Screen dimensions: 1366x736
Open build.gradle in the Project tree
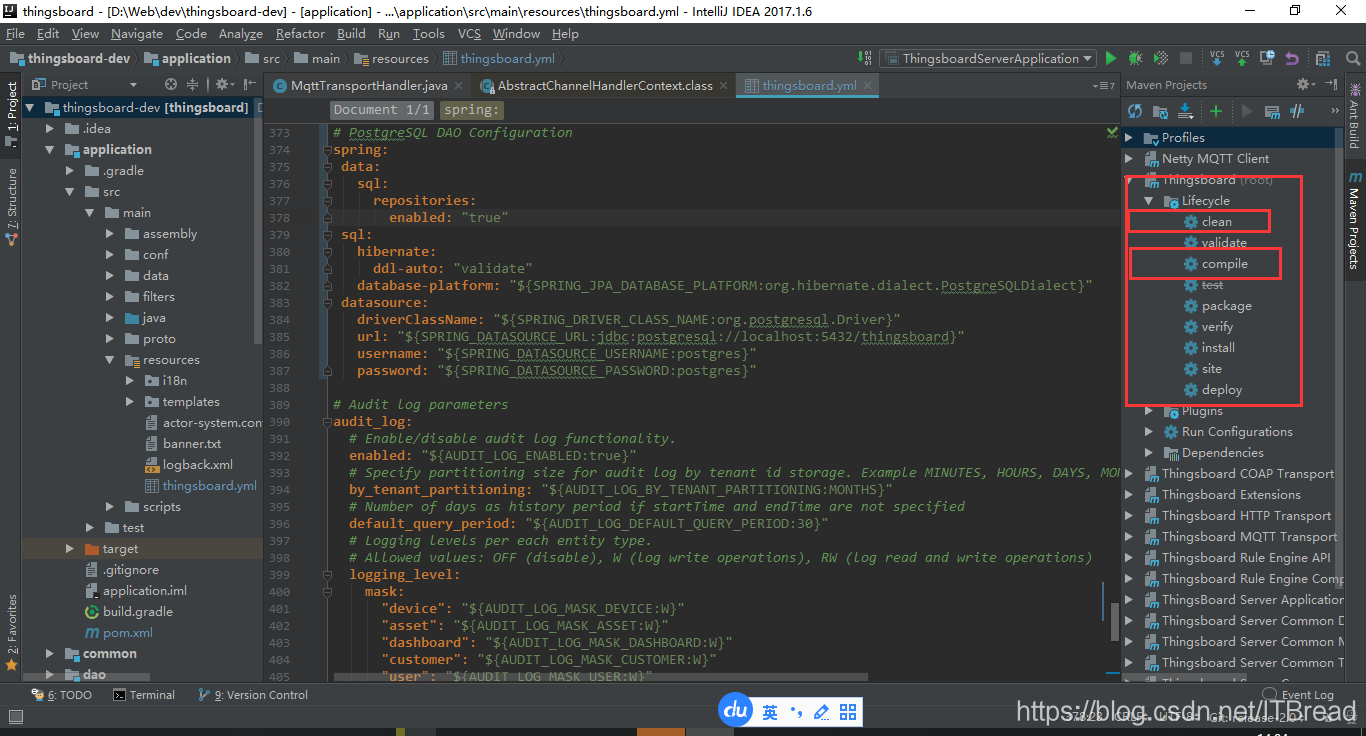pos(138,612)
